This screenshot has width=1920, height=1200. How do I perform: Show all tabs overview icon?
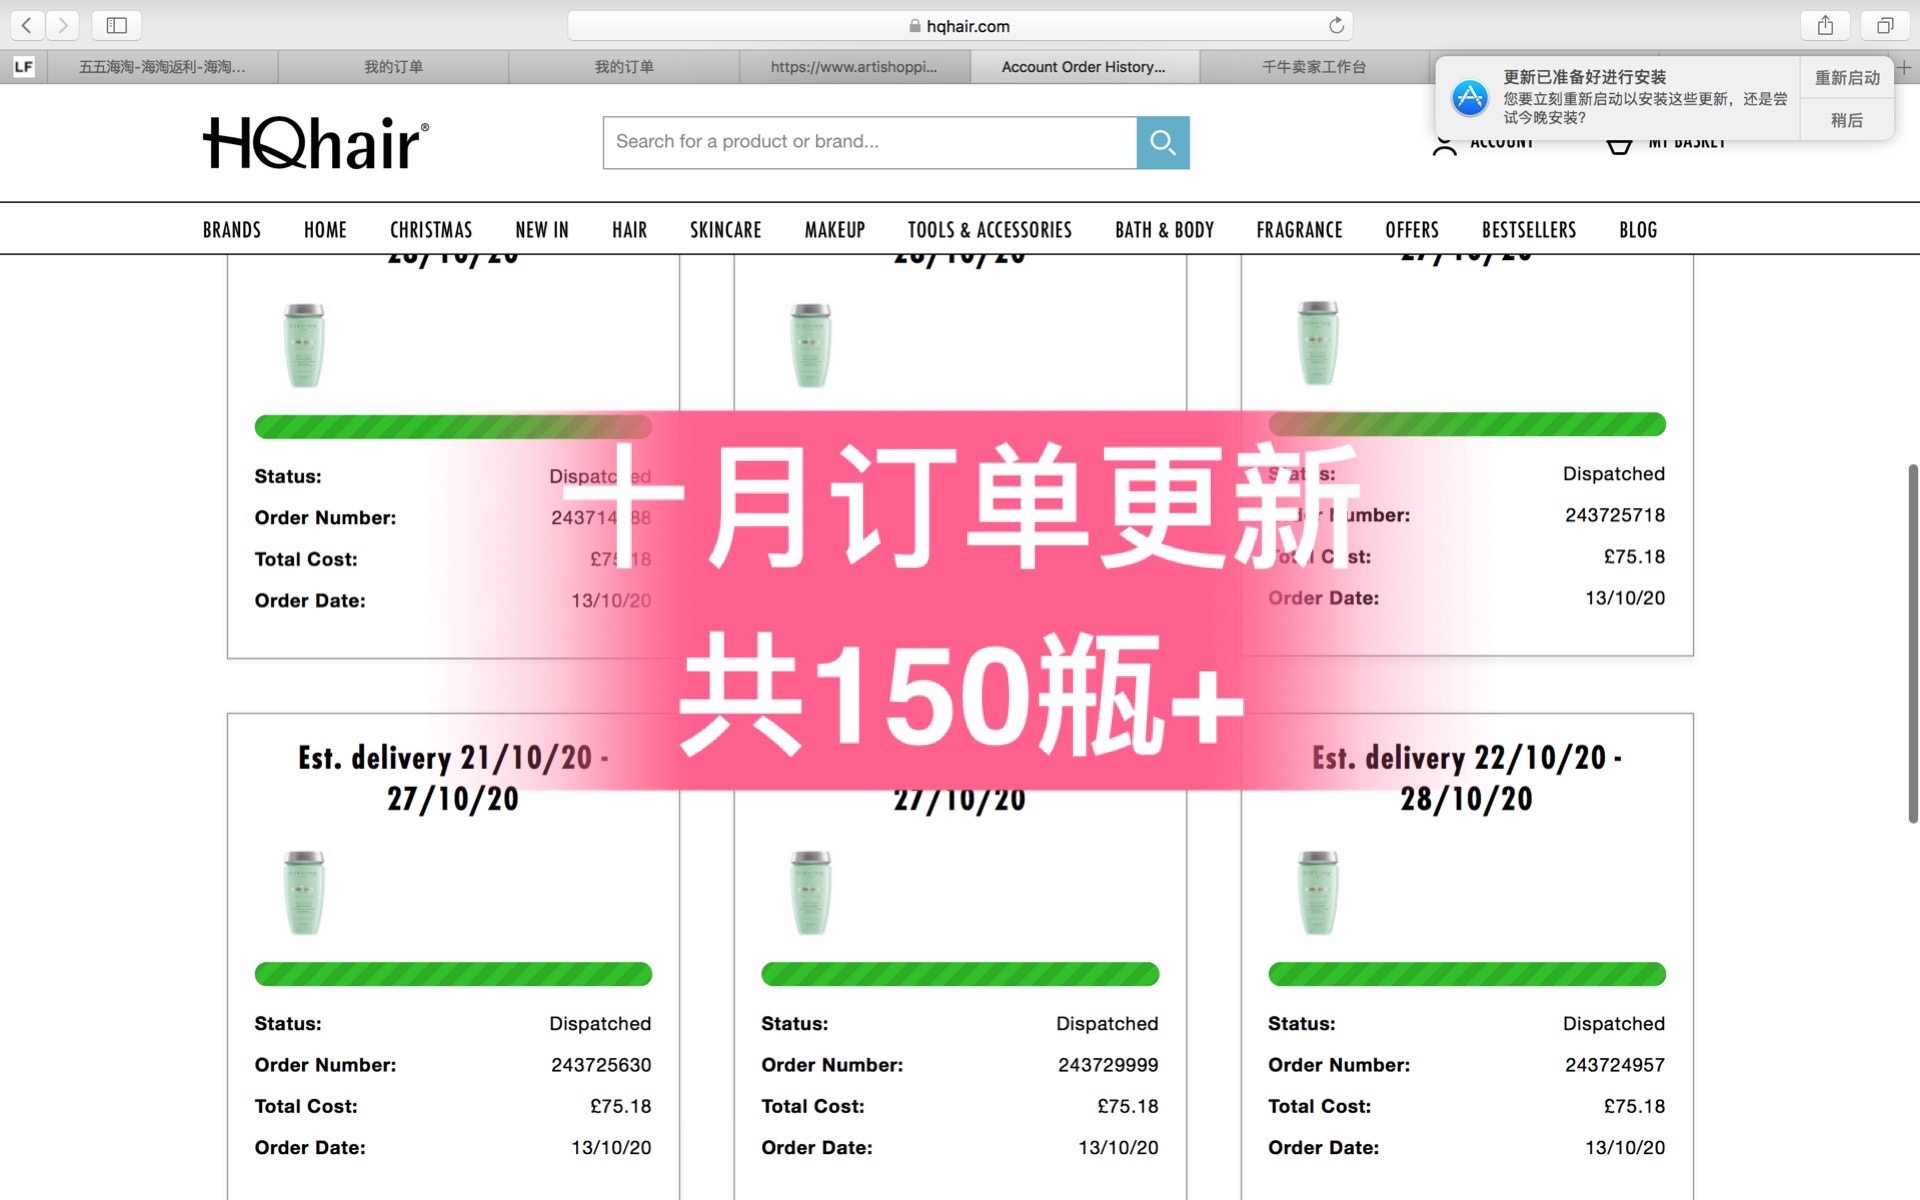(x=1885, y=25)
